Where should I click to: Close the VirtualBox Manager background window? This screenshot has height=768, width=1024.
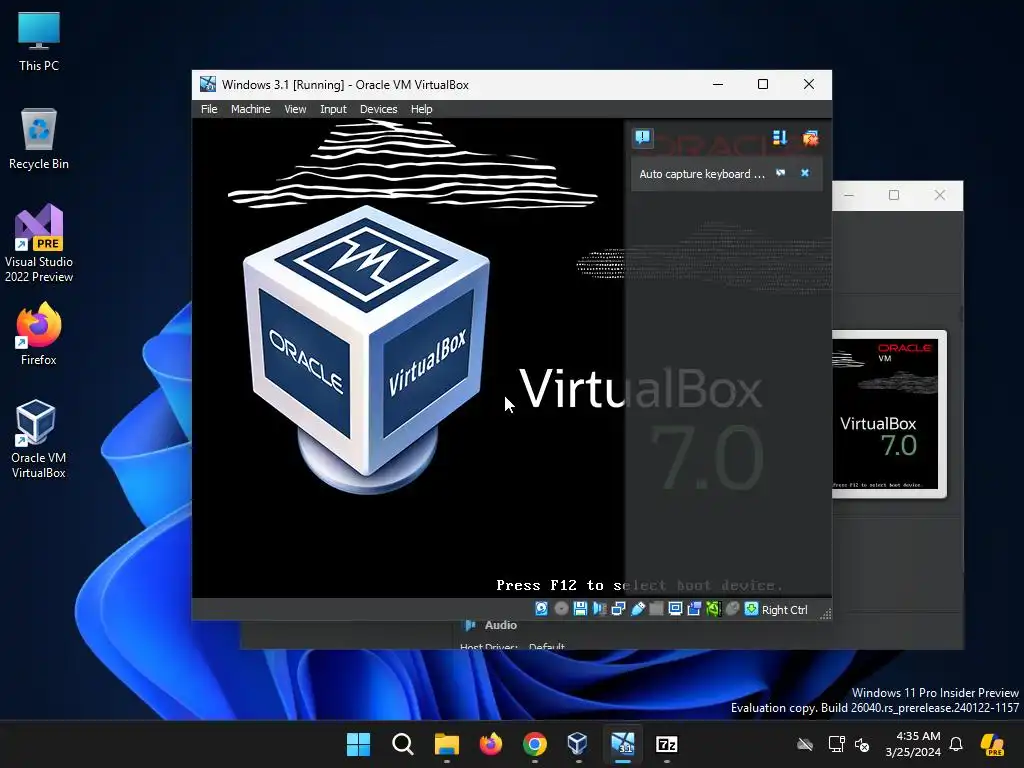point(940,195)
